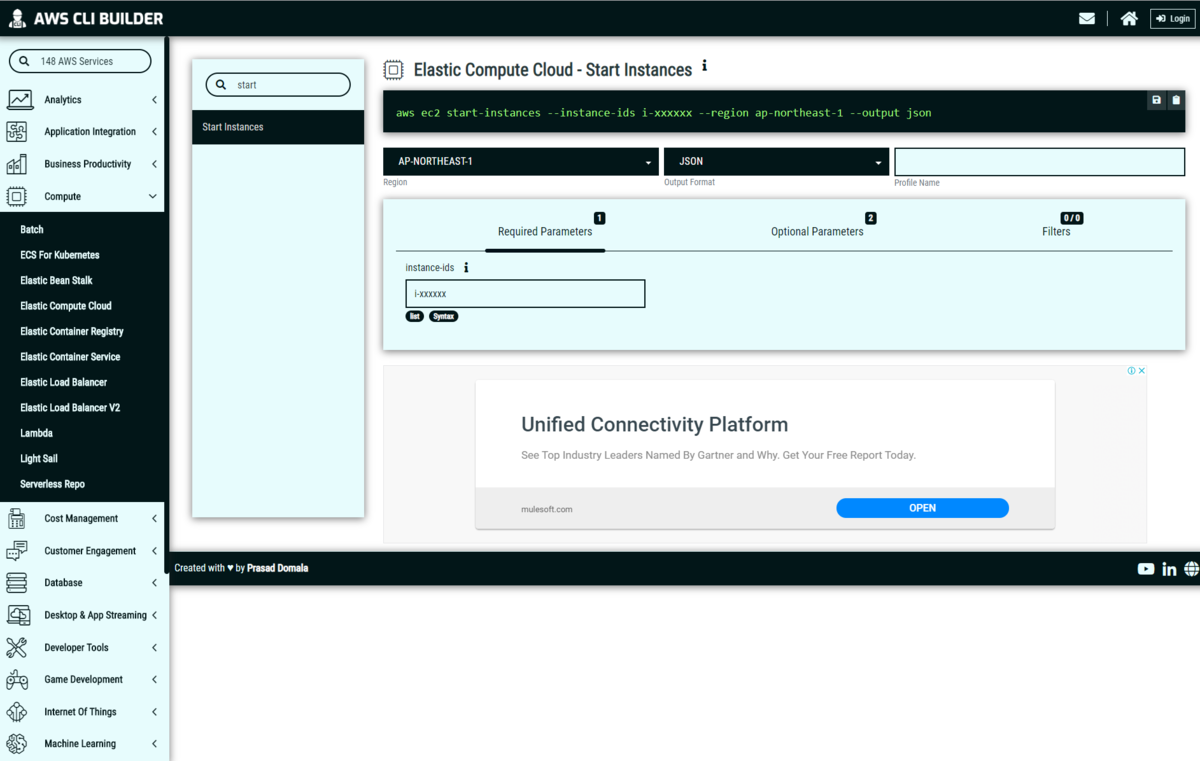This screenshot has width=1200, height=761.
Task: Close the ad with X icon
Action: pos(1142,371)
